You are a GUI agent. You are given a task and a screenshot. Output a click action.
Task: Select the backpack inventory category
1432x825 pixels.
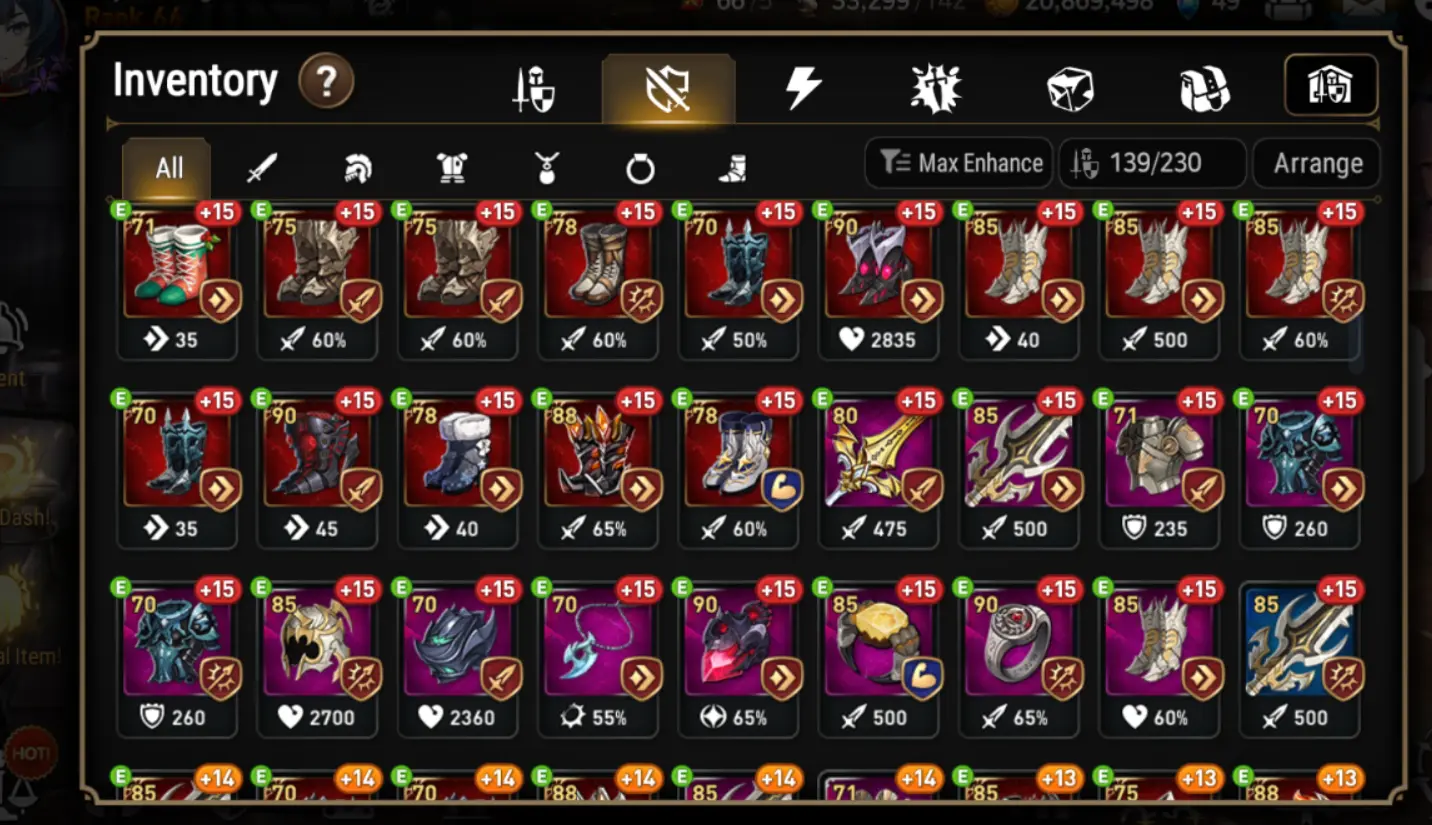point(1204,89)
